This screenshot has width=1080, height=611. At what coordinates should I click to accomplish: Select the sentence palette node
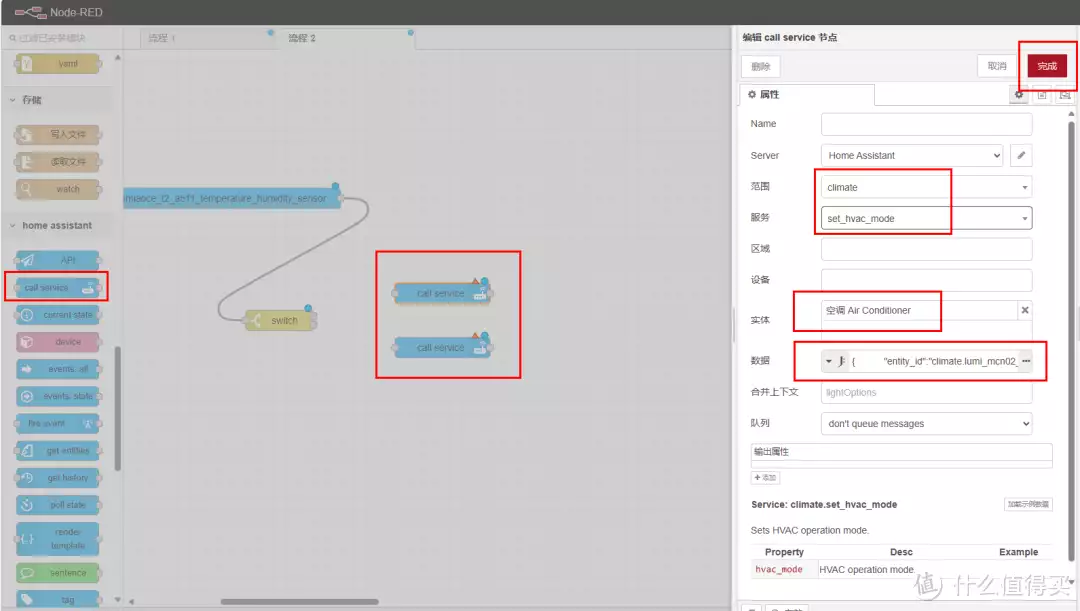59,573
